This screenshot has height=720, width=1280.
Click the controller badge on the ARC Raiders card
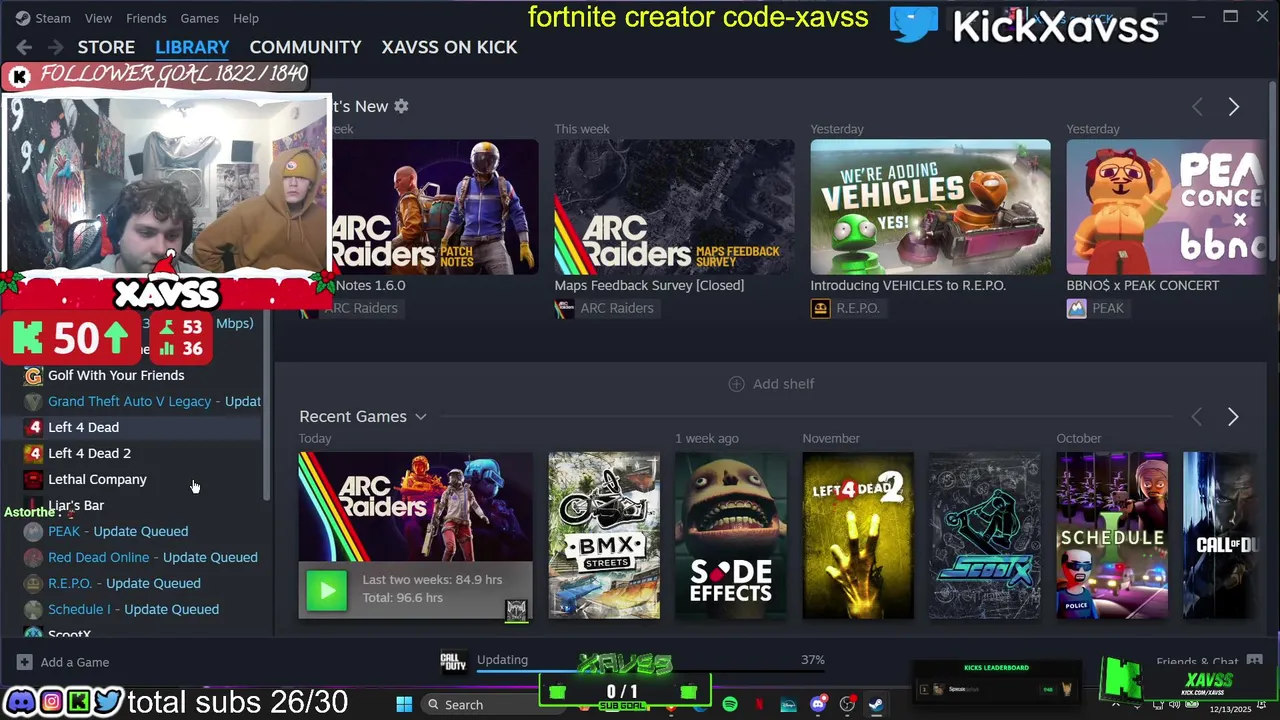point(516,609)
